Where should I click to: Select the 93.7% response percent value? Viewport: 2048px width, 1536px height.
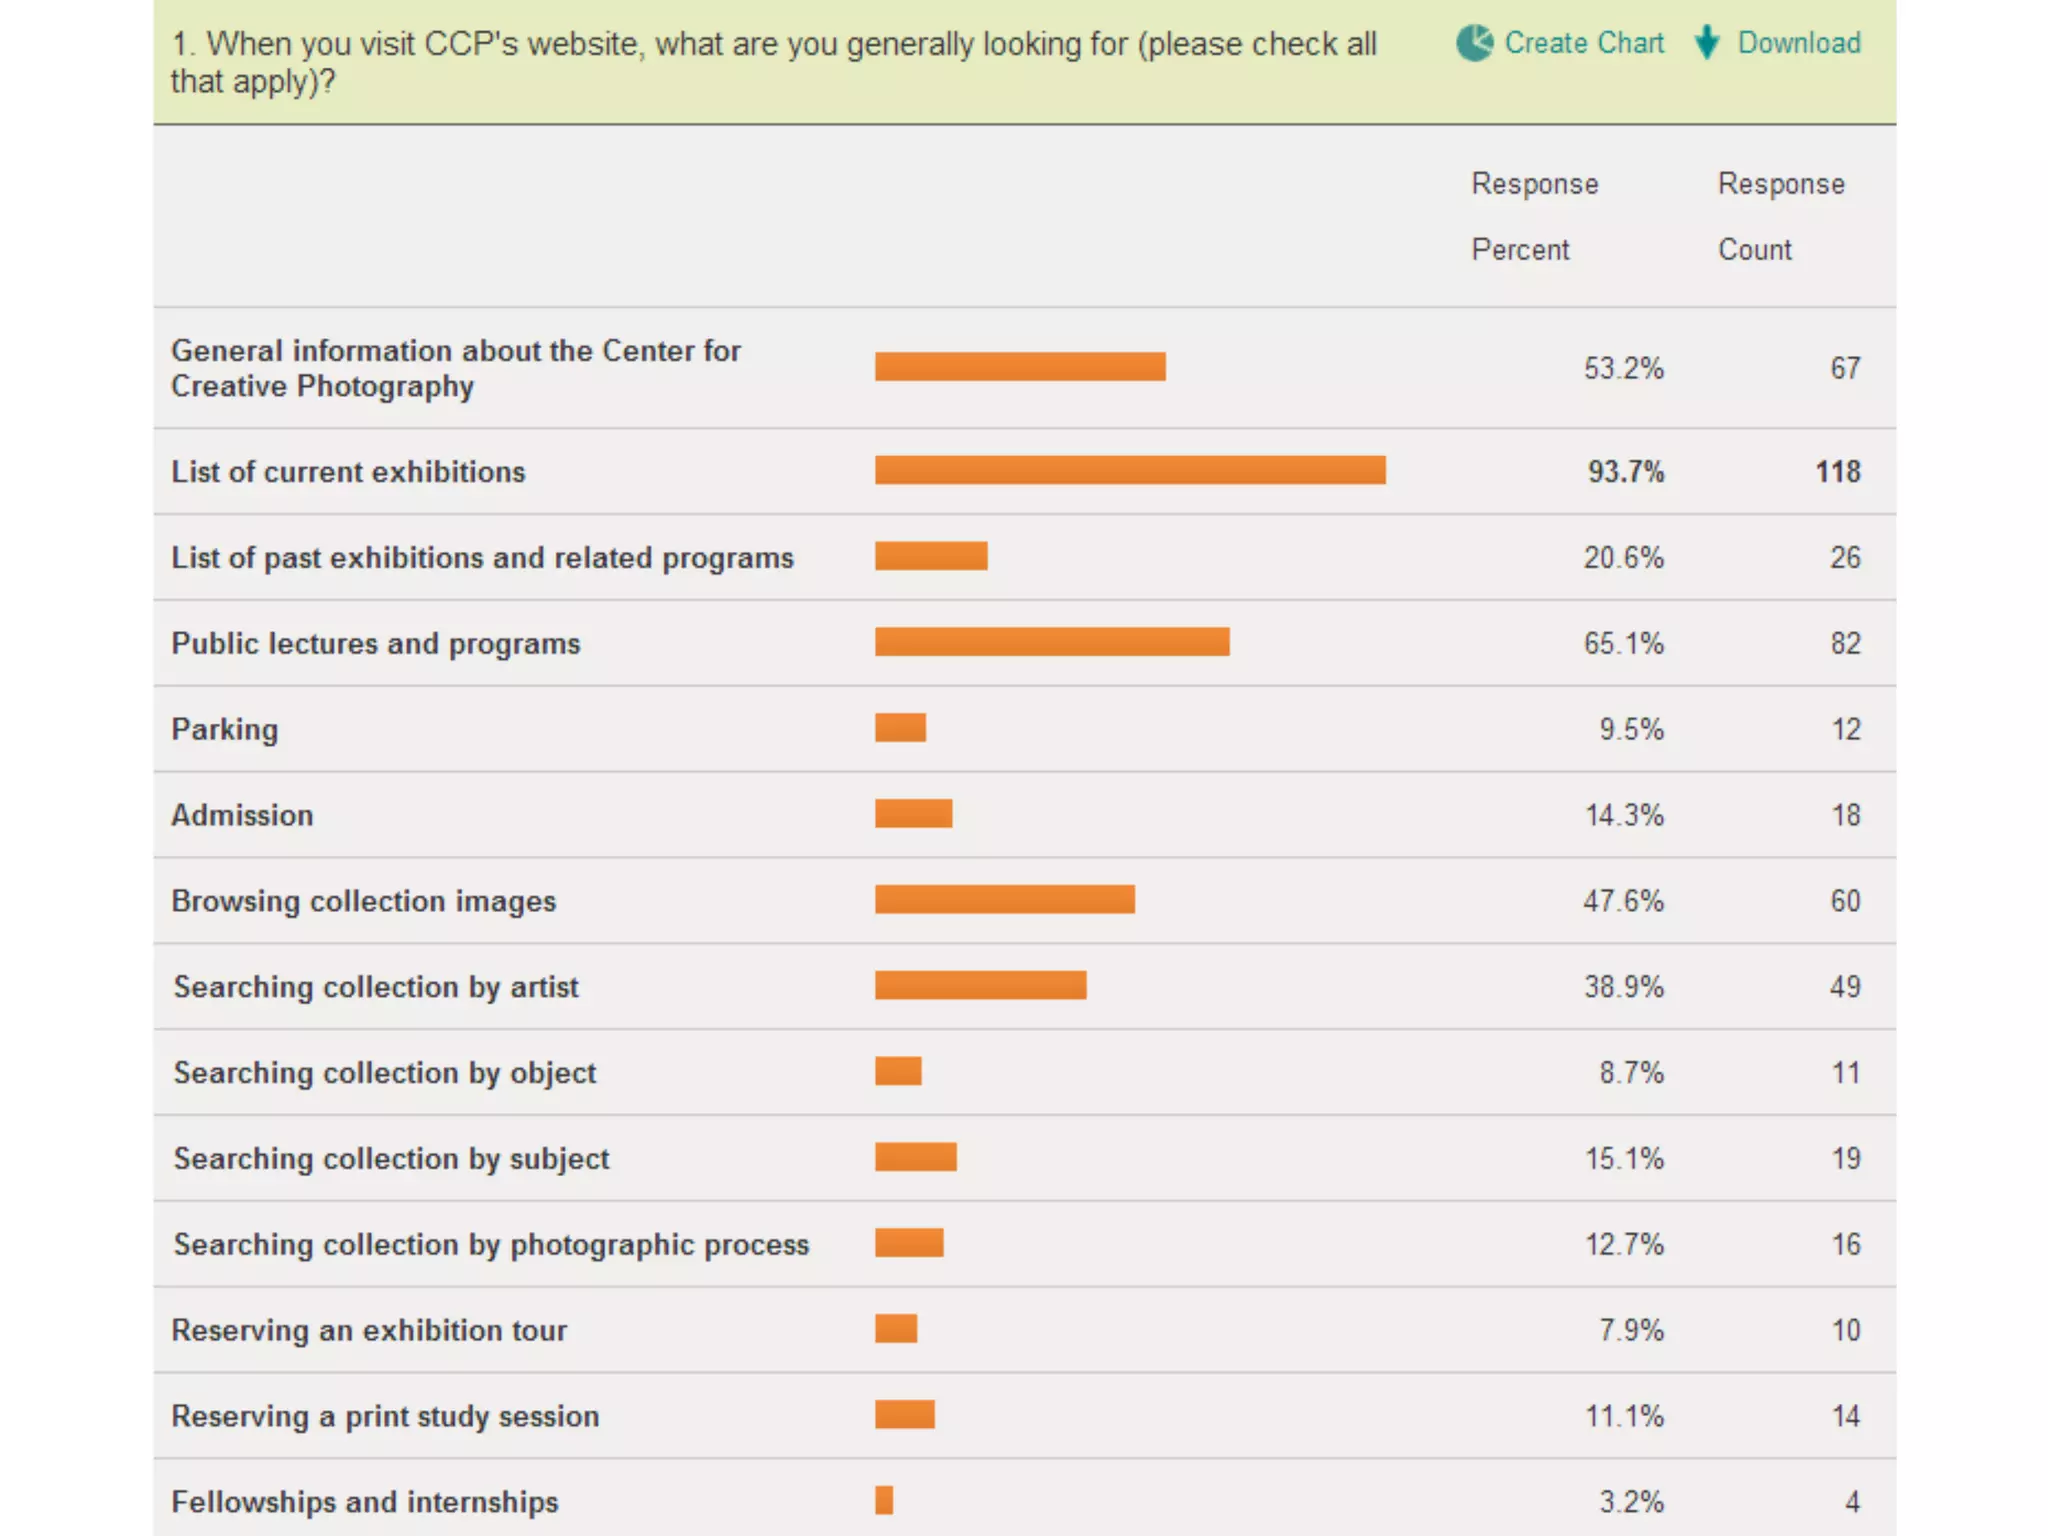(x=1626, y=471)
